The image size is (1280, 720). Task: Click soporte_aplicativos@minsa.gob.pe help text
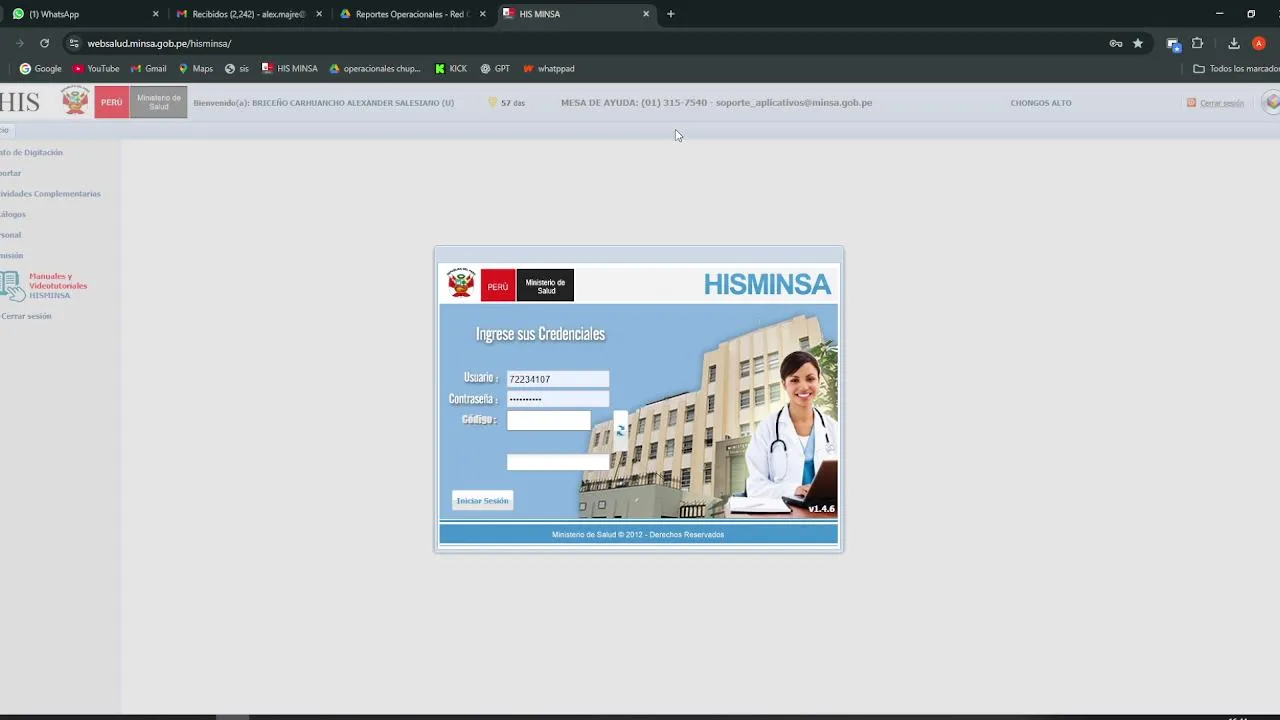point(794,103)
